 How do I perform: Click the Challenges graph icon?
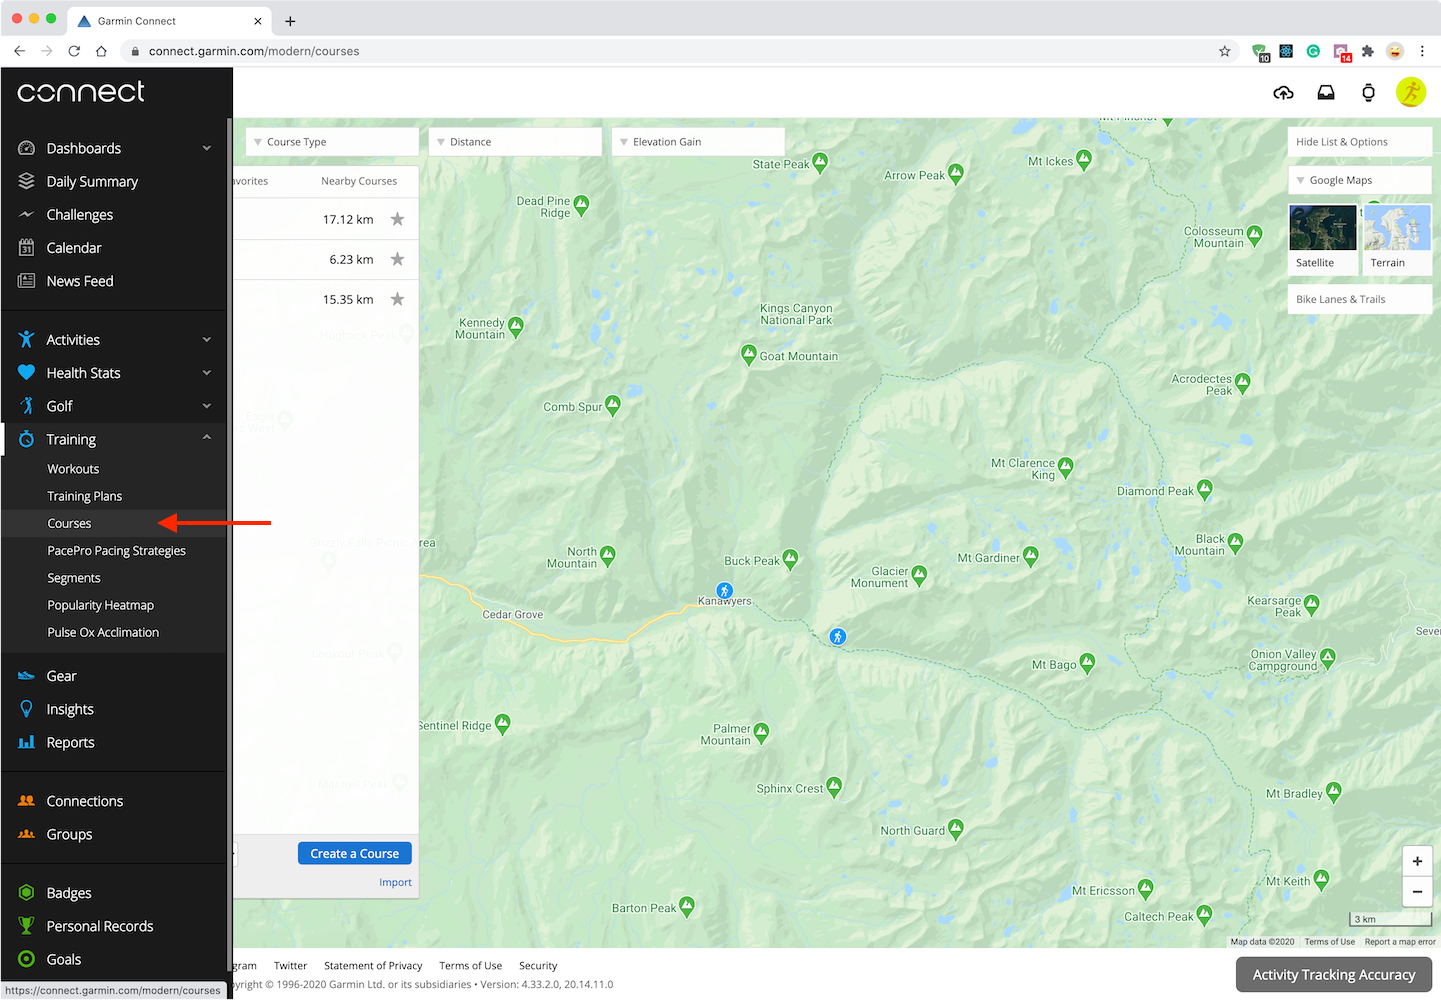point(25,214)
